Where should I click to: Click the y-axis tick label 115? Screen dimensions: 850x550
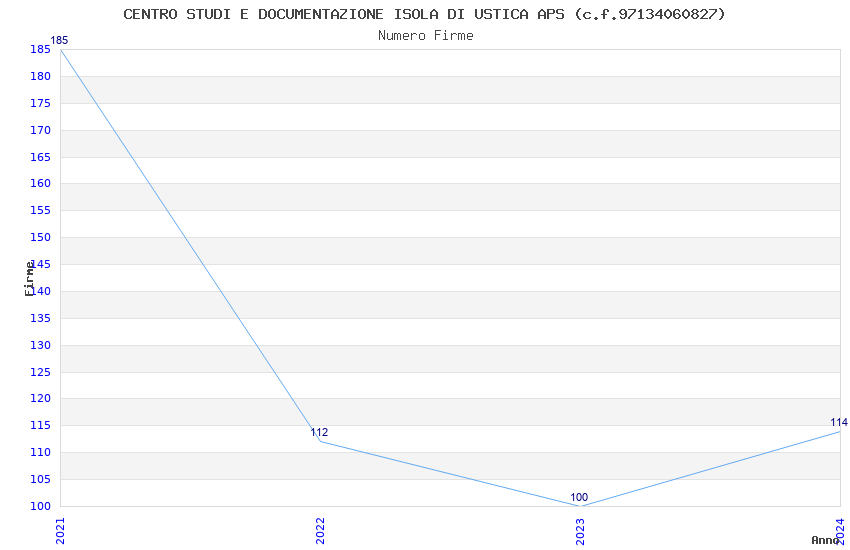coord(40,425)
